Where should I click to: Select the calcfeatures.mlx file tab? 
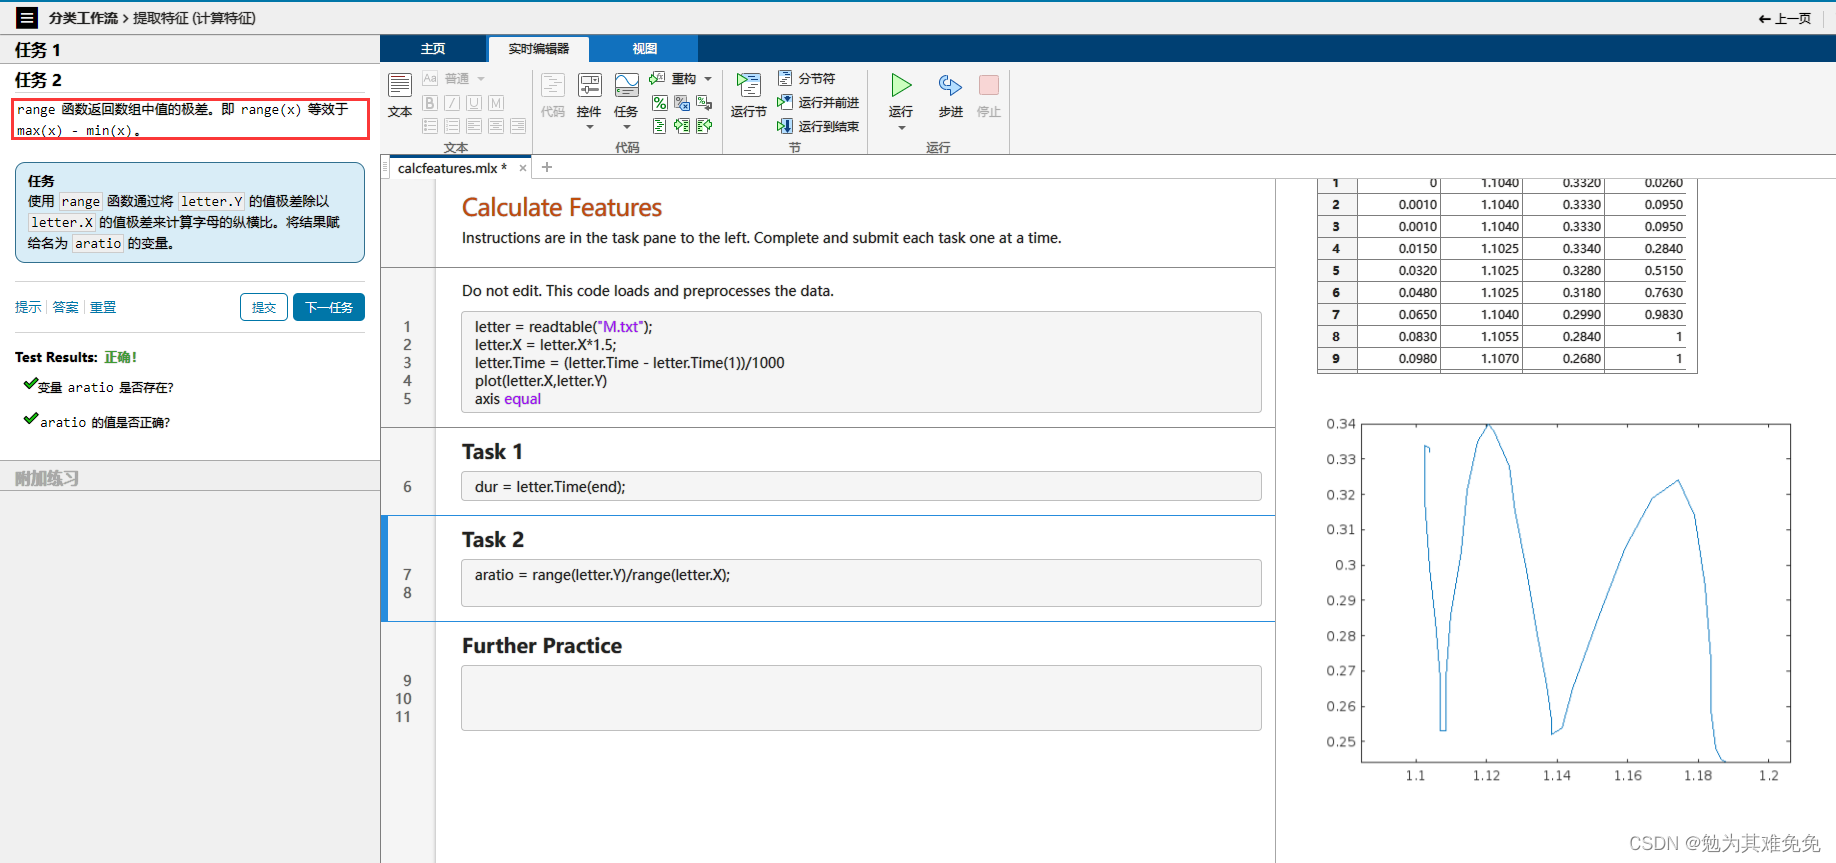tap(452, 168)
